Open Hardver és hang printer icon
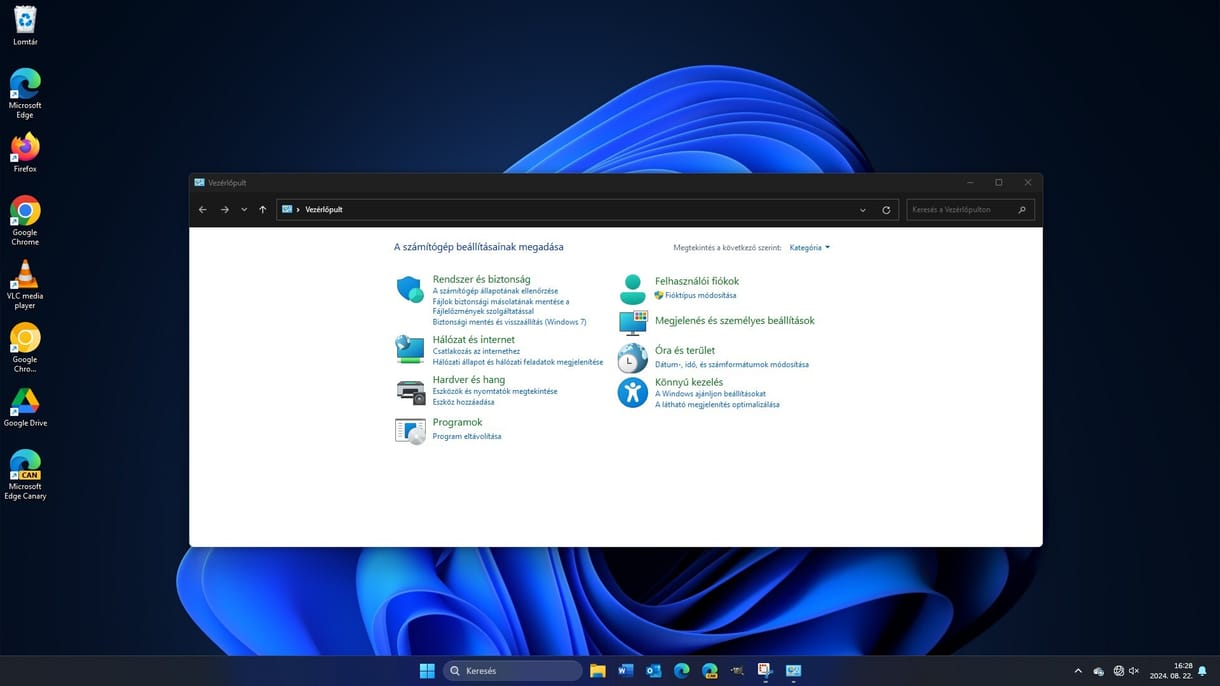This screenshot has width=1220, height=686. click(410, 391)
